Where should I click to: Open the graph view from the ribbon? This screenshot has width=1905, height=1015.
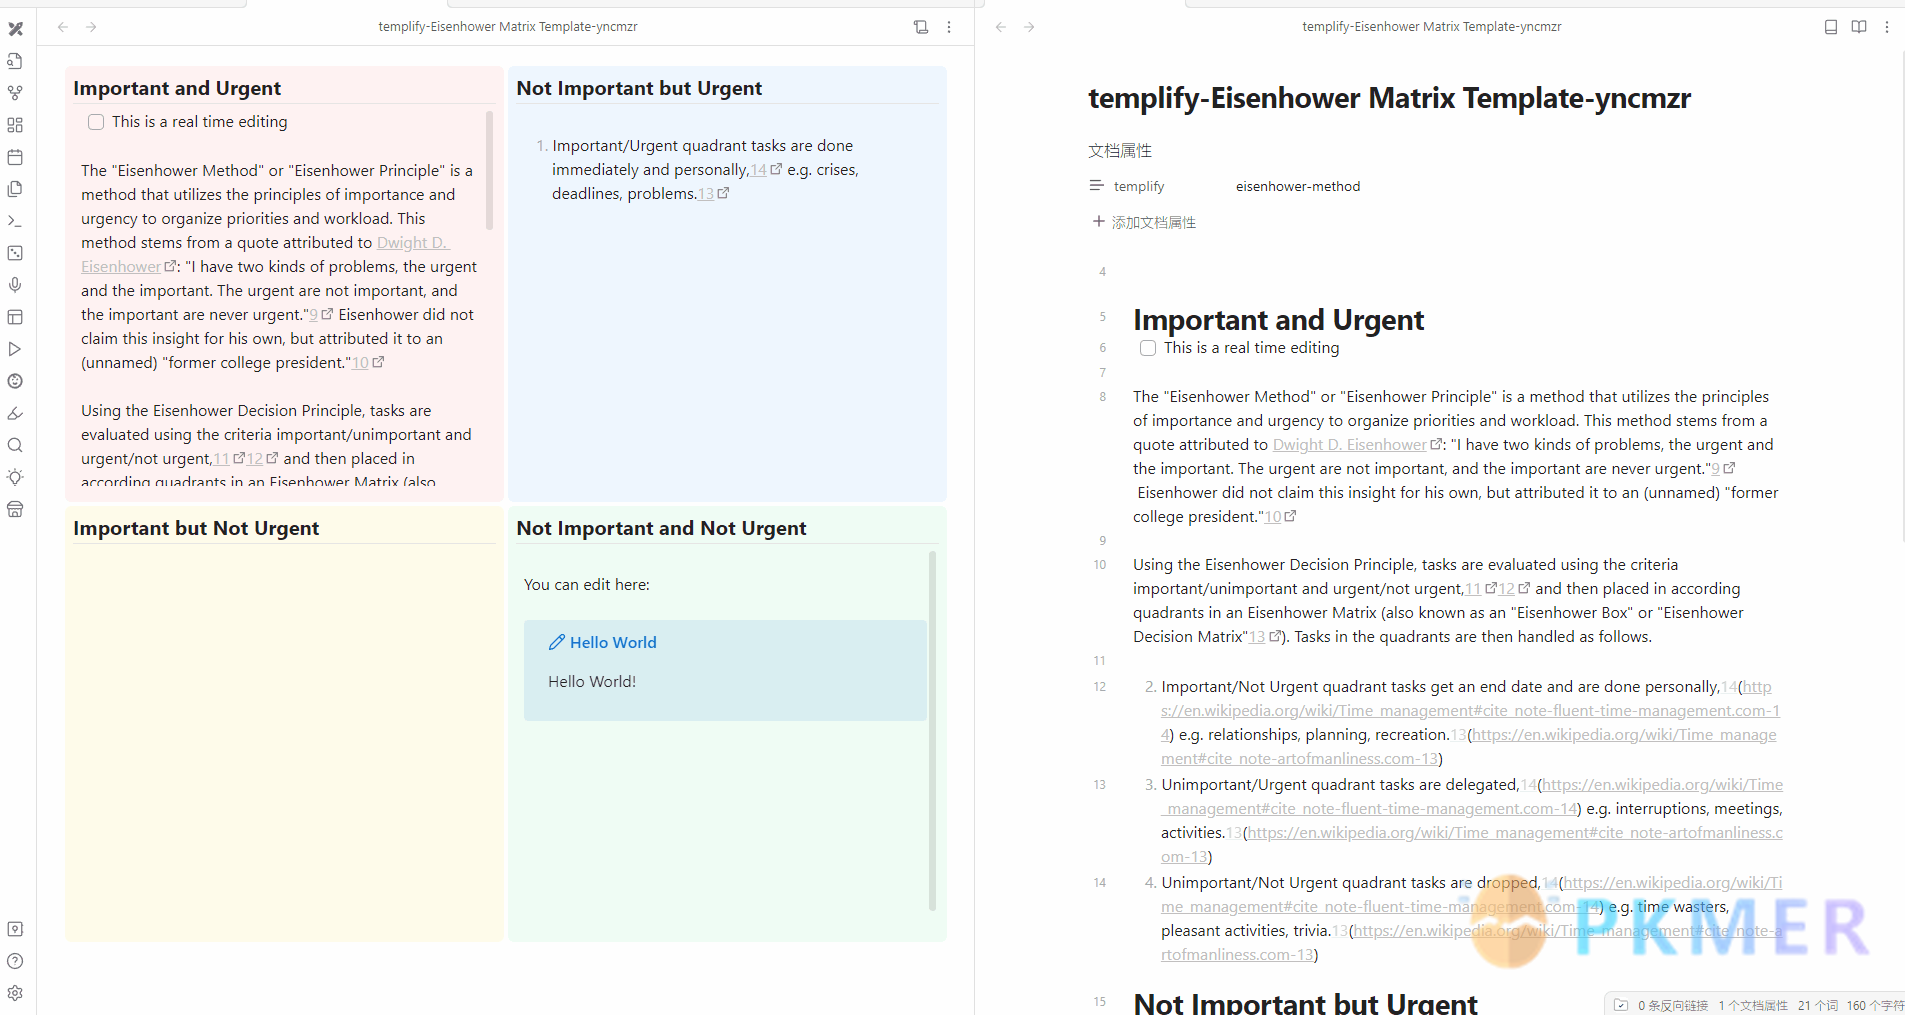coord(15,93)
